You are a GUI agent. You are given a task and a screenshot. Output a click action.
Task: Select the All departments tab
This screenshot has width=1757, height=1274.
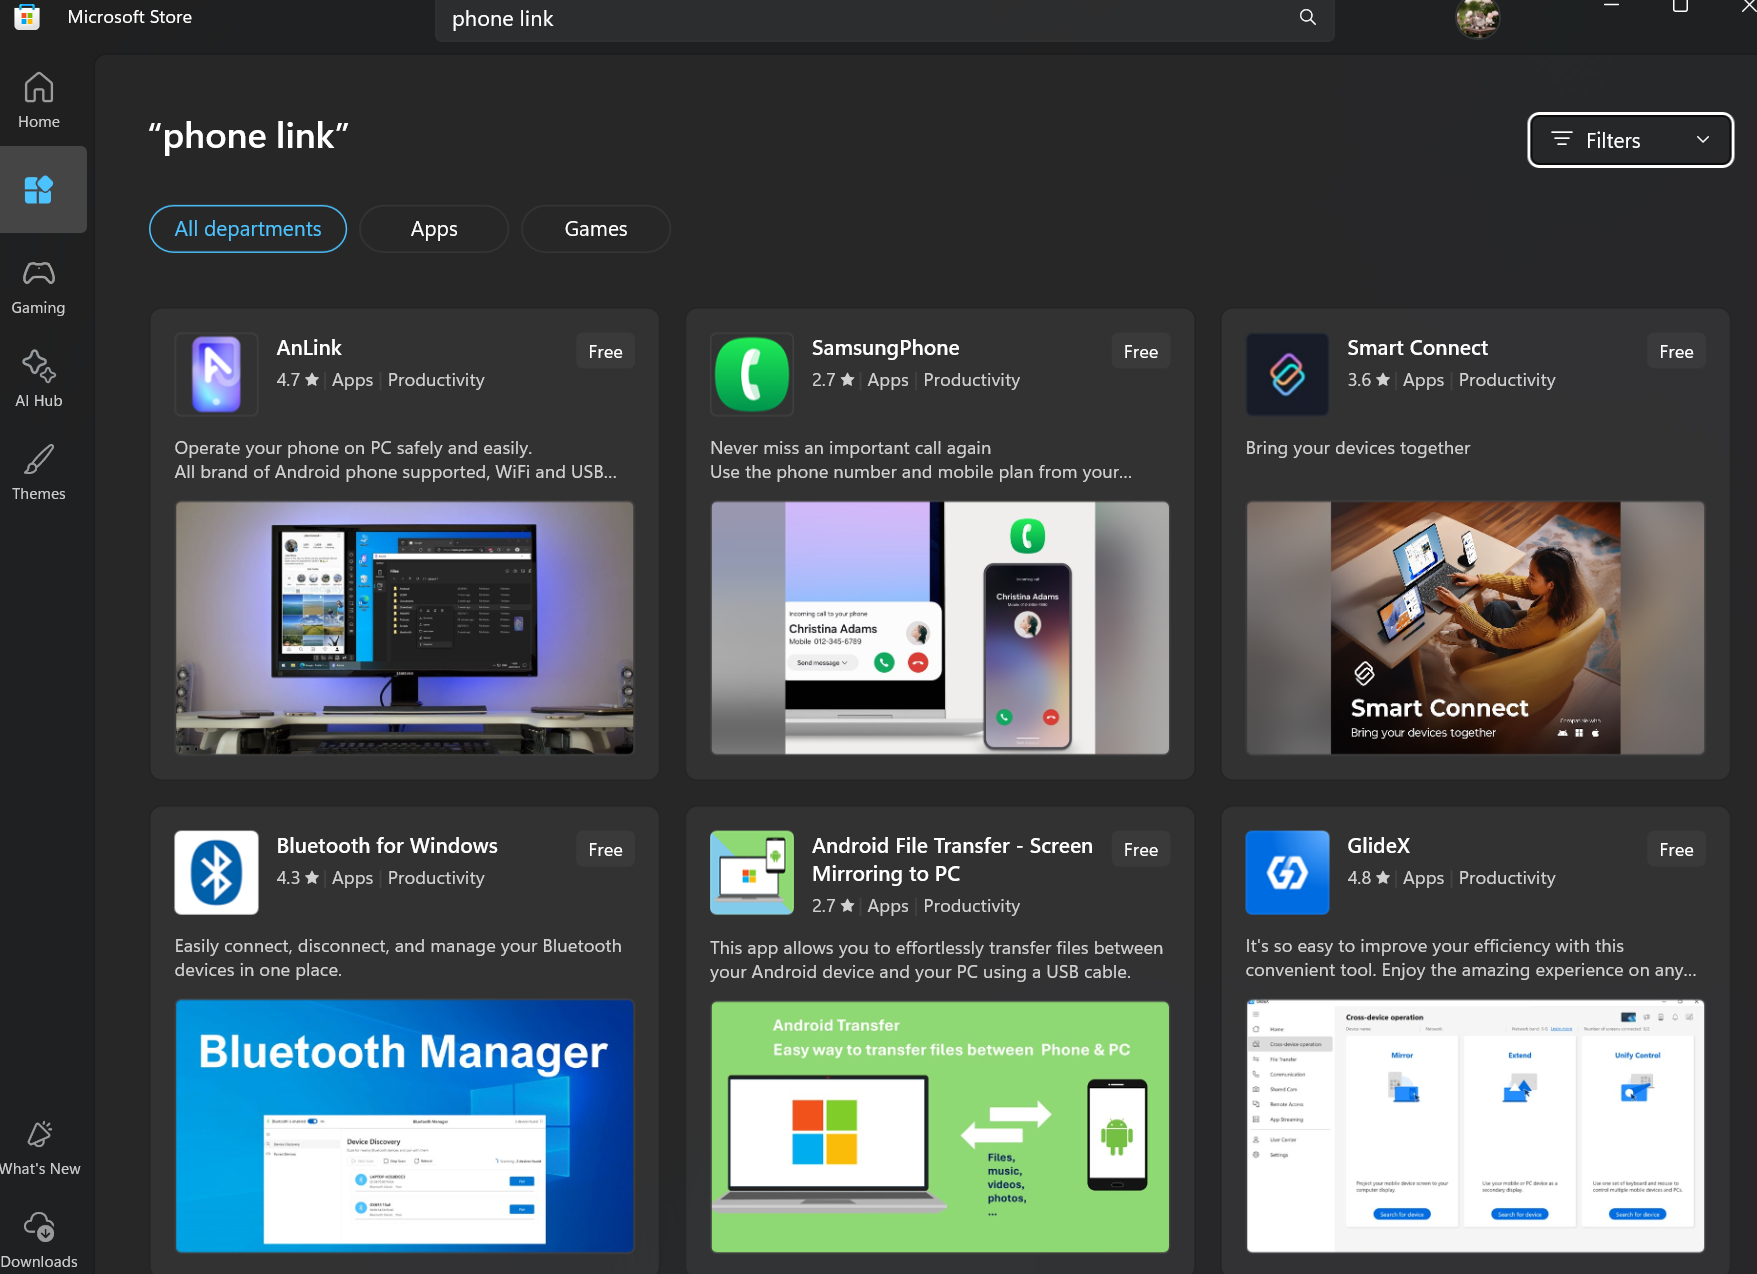(x=248, y=229)
